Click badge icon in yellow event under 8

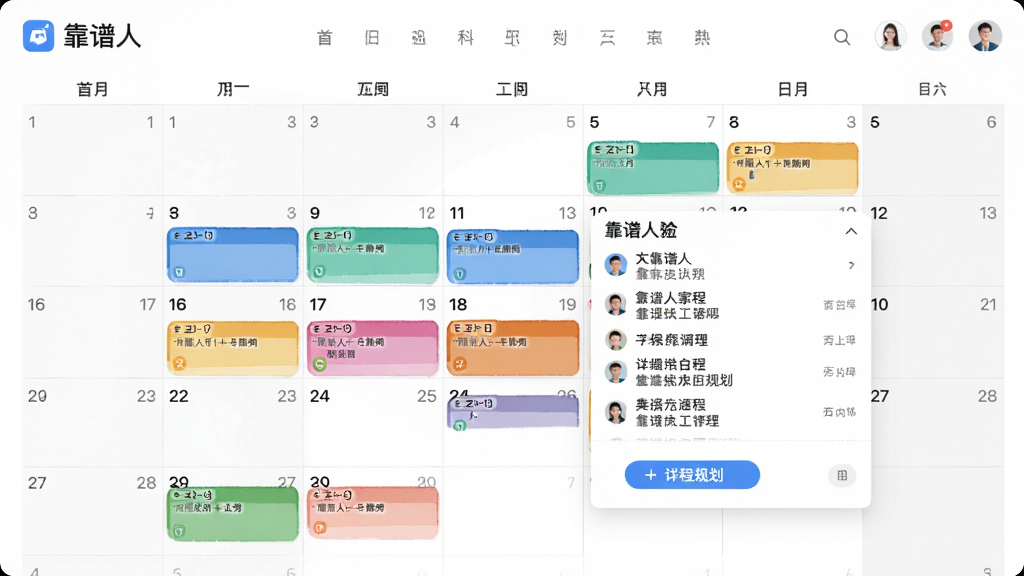pyautogui.click(x=739, y=185)
